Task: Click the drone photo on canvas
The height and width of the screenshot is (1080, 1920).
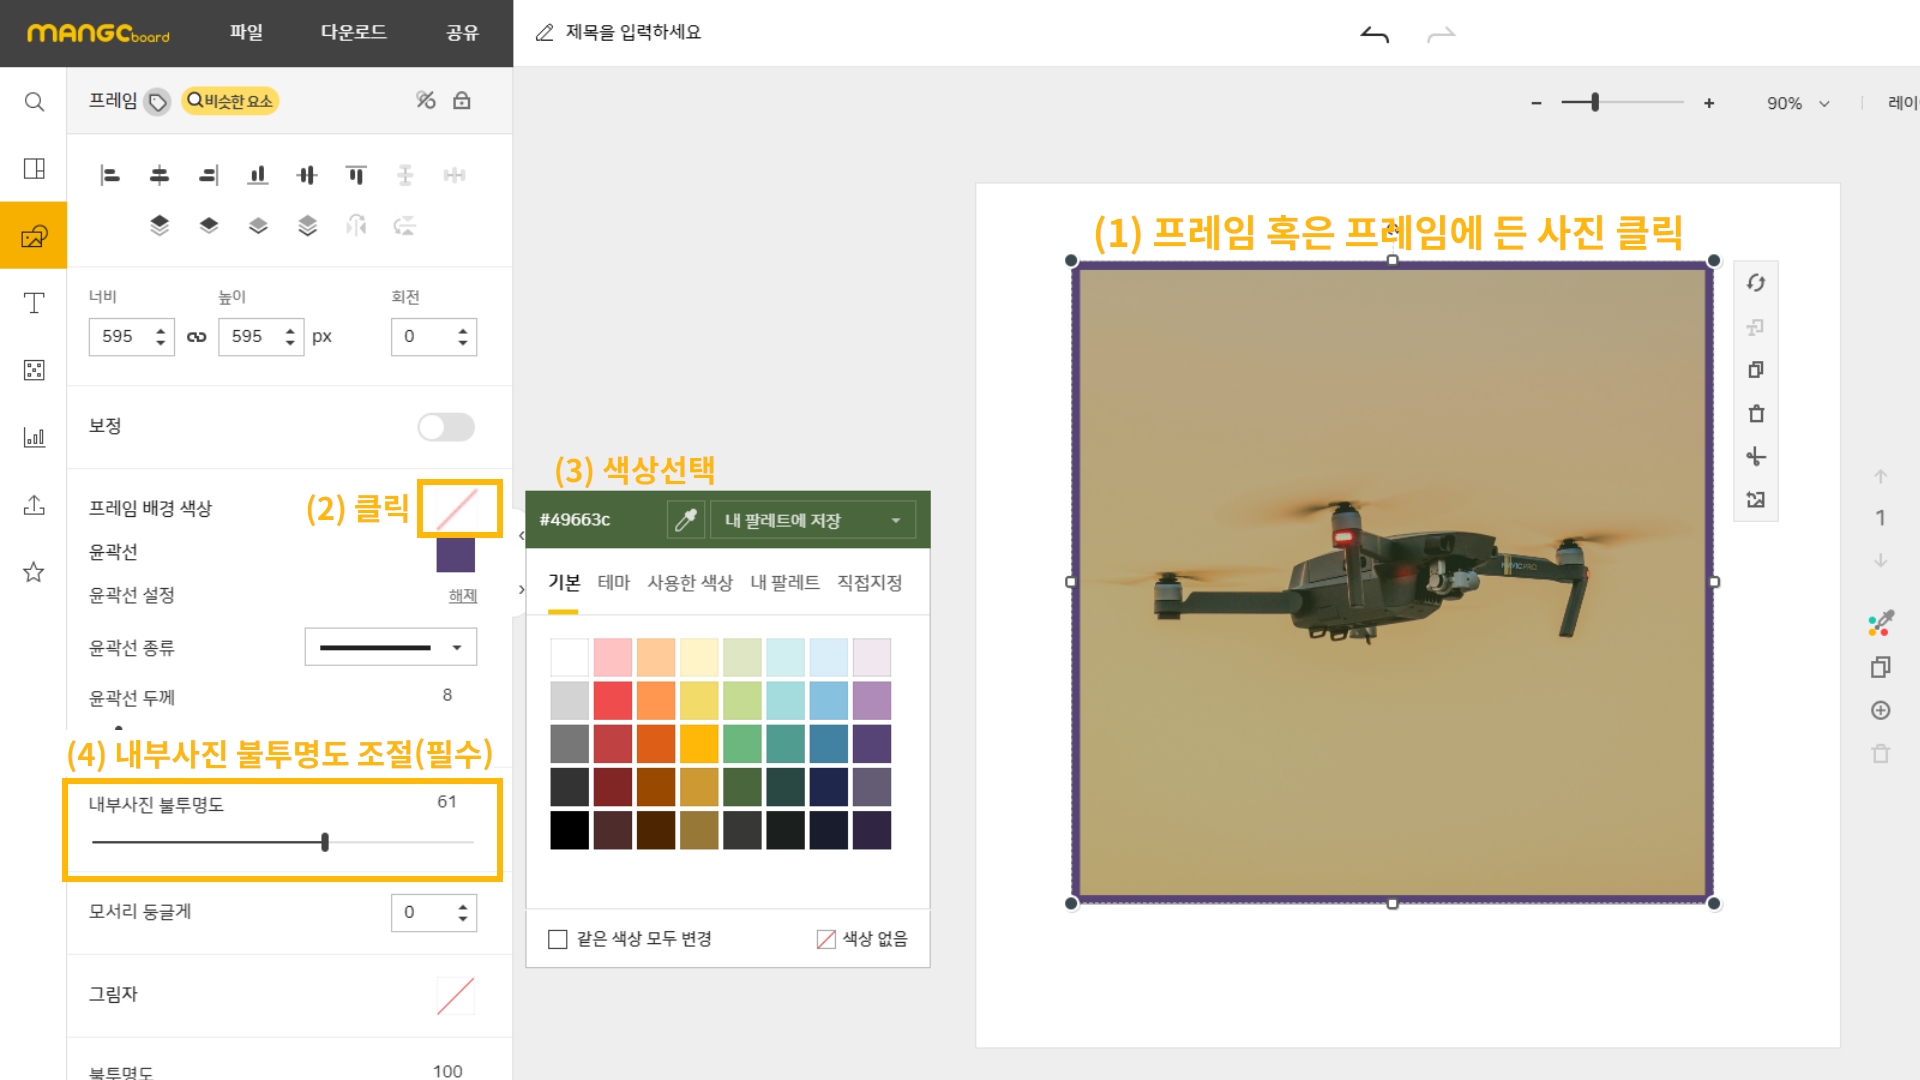Action: click(1392, 582)
